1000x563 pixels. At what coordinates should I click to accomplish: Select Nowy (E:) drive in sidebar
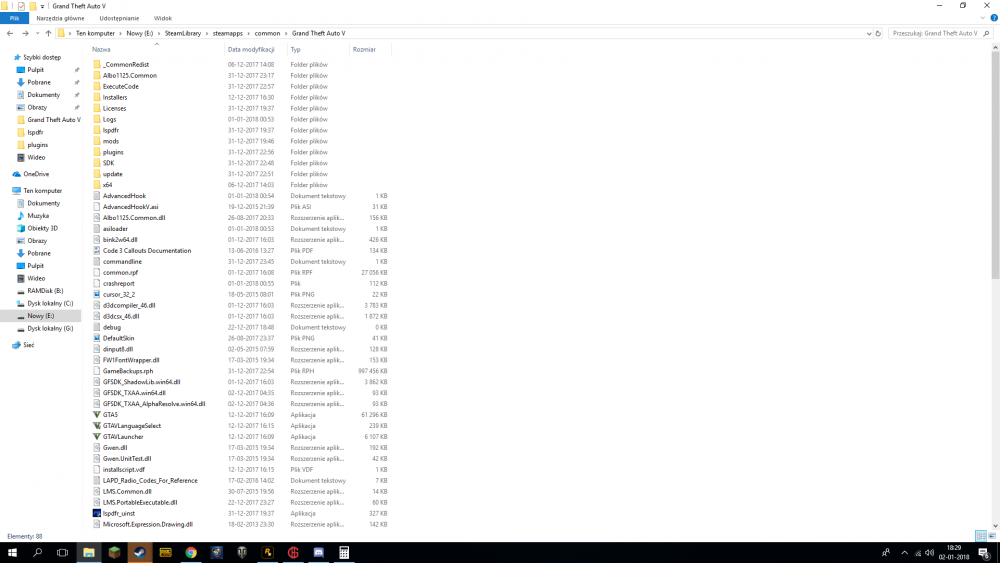coord(40,316)
